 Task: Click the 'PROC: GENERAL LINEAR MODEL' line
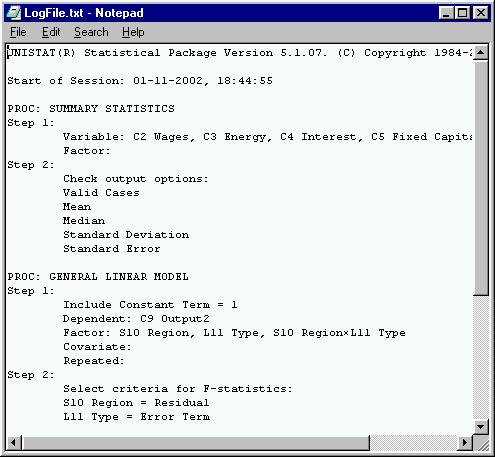pyautogui.click(x=98, y=277)
